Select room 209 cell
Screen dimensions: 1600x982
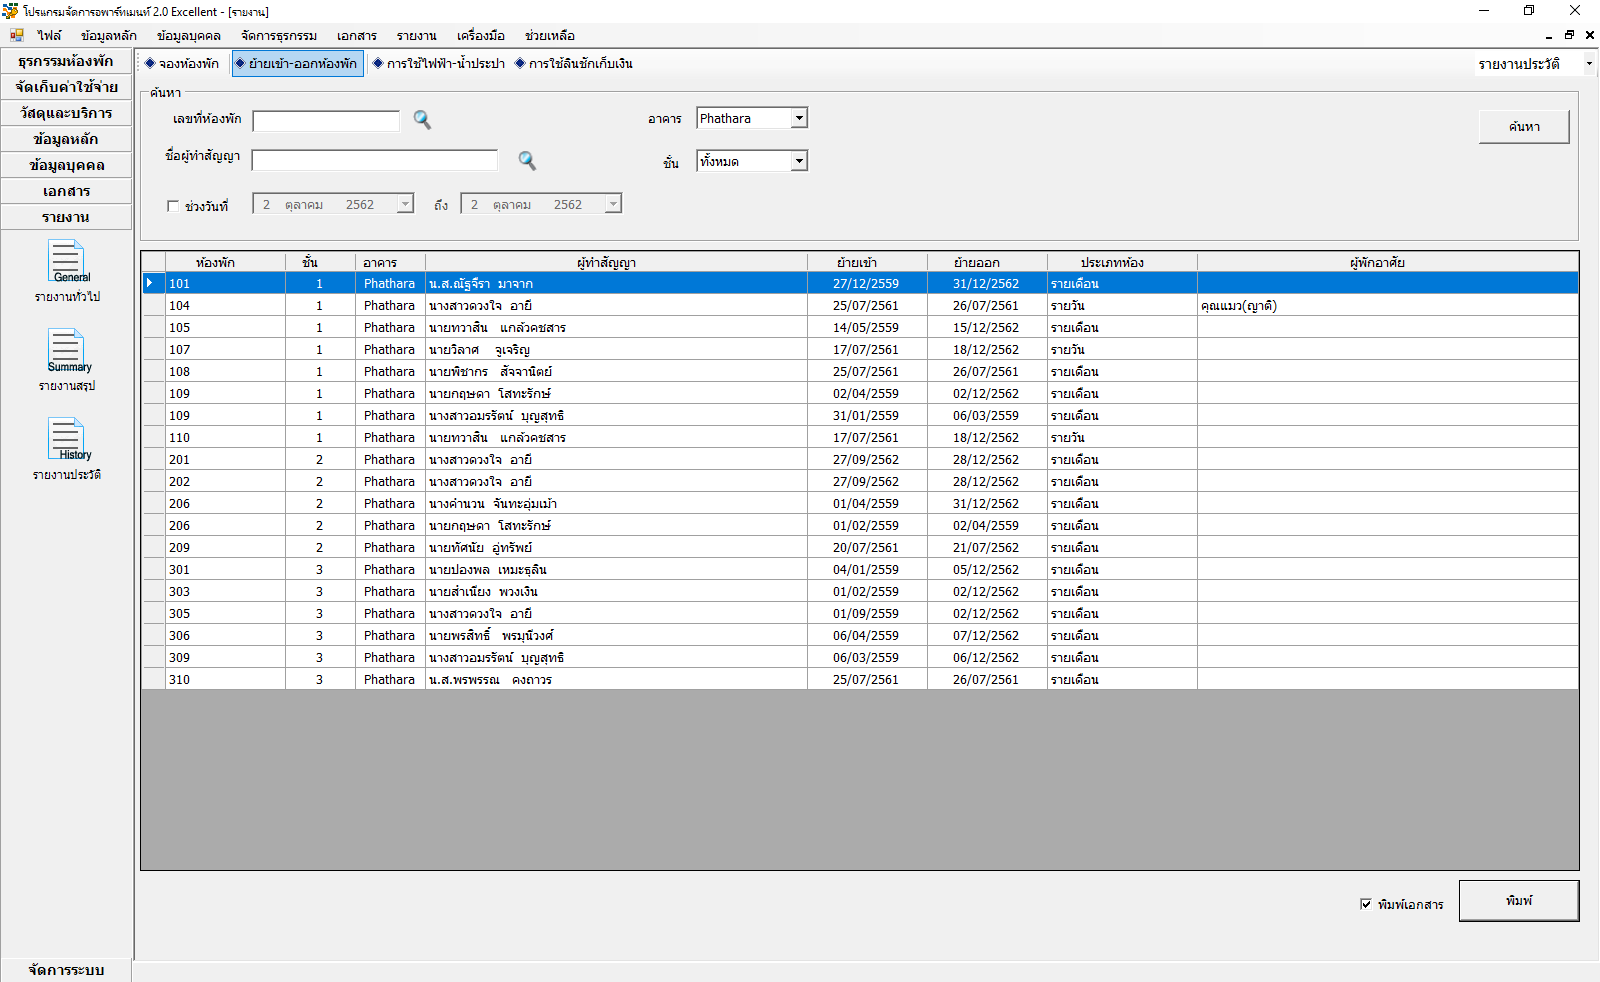coord(225,548)
